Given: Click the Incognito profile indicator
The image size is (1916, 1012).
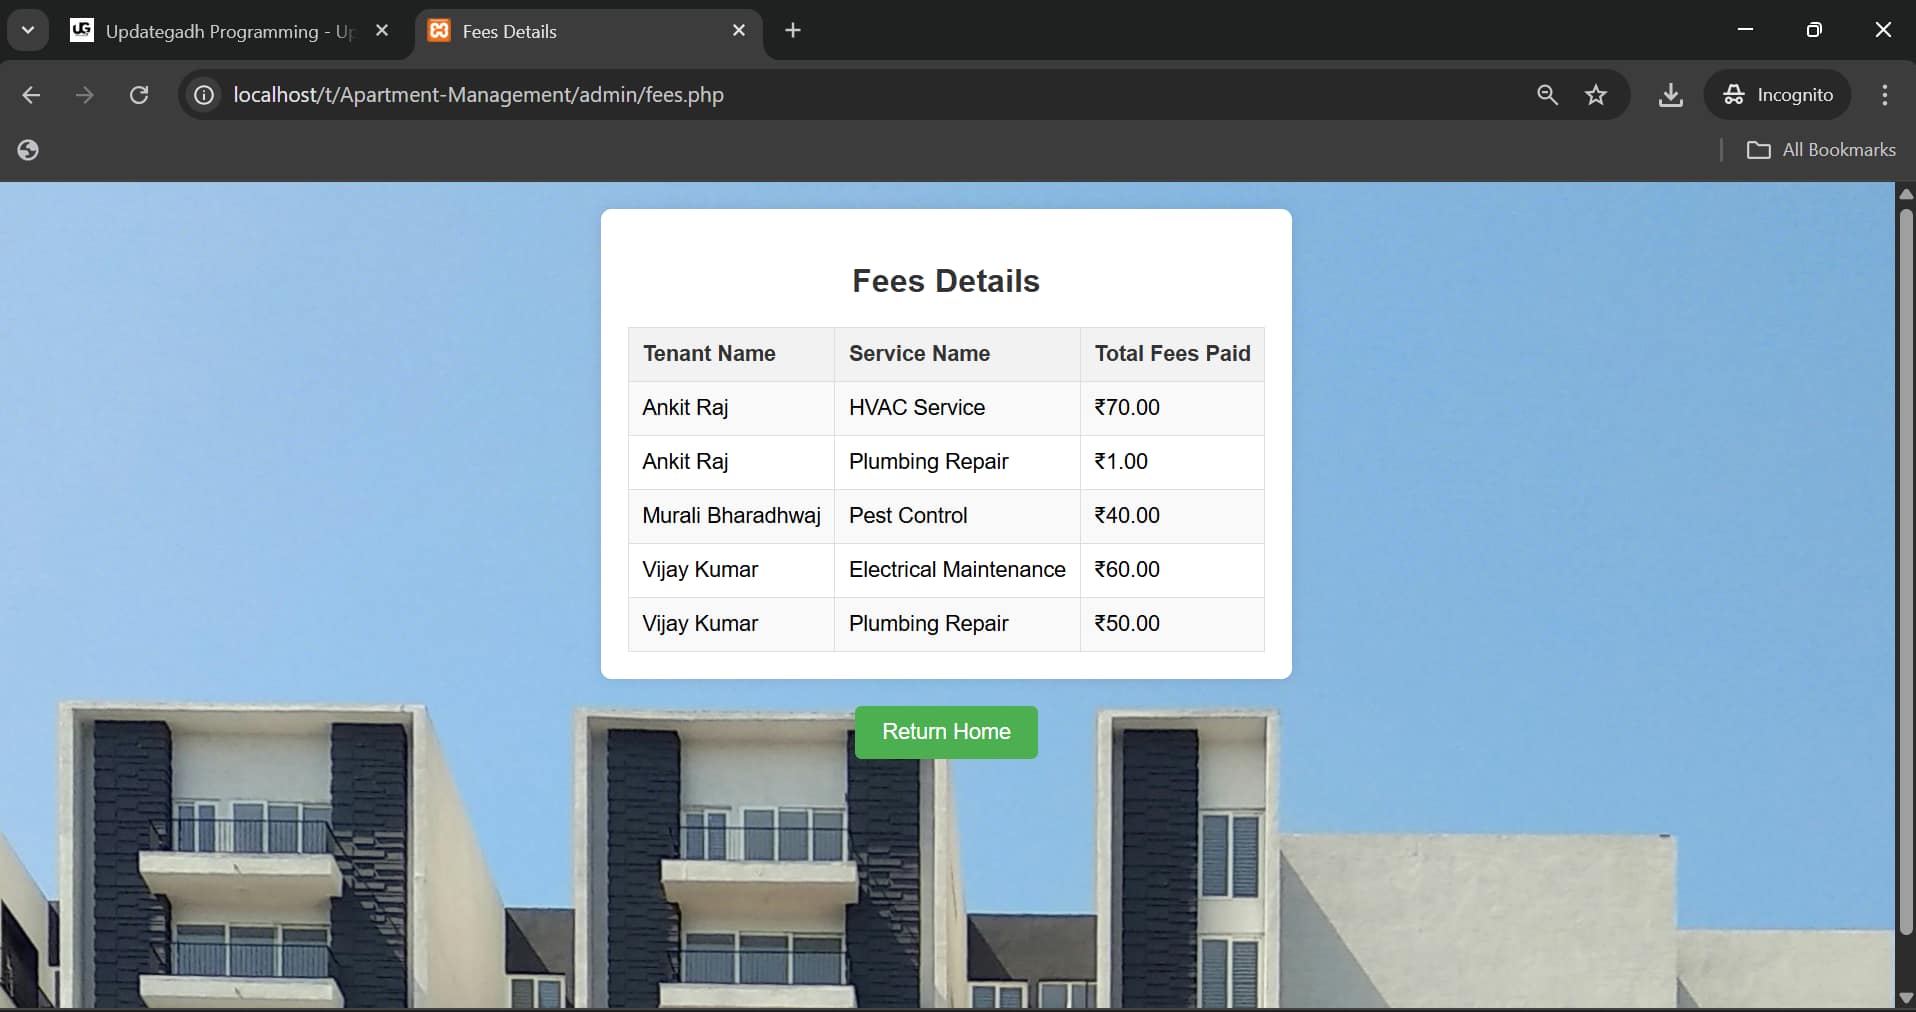Looking at the screenshot, I should tap(1778, 95).
